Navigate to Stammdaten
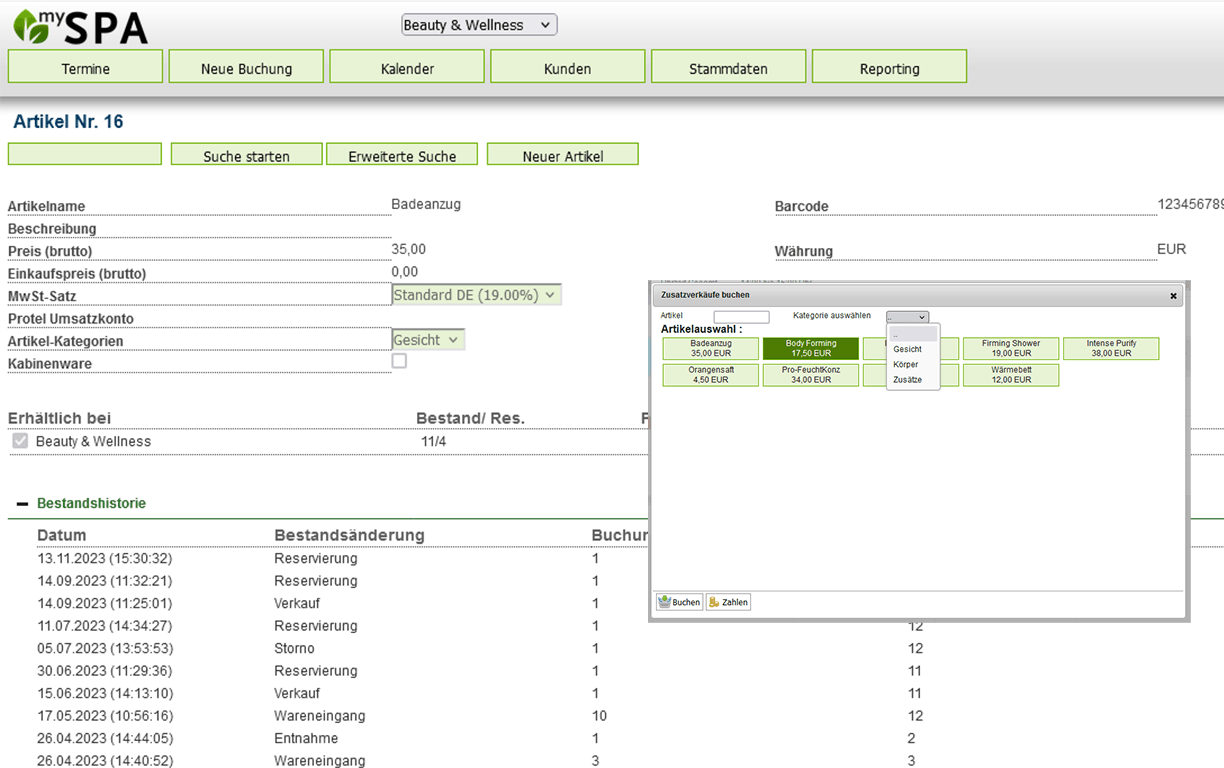Image resolution: width=1224 pixels, height=768 pixels. [x=728, y=66]
